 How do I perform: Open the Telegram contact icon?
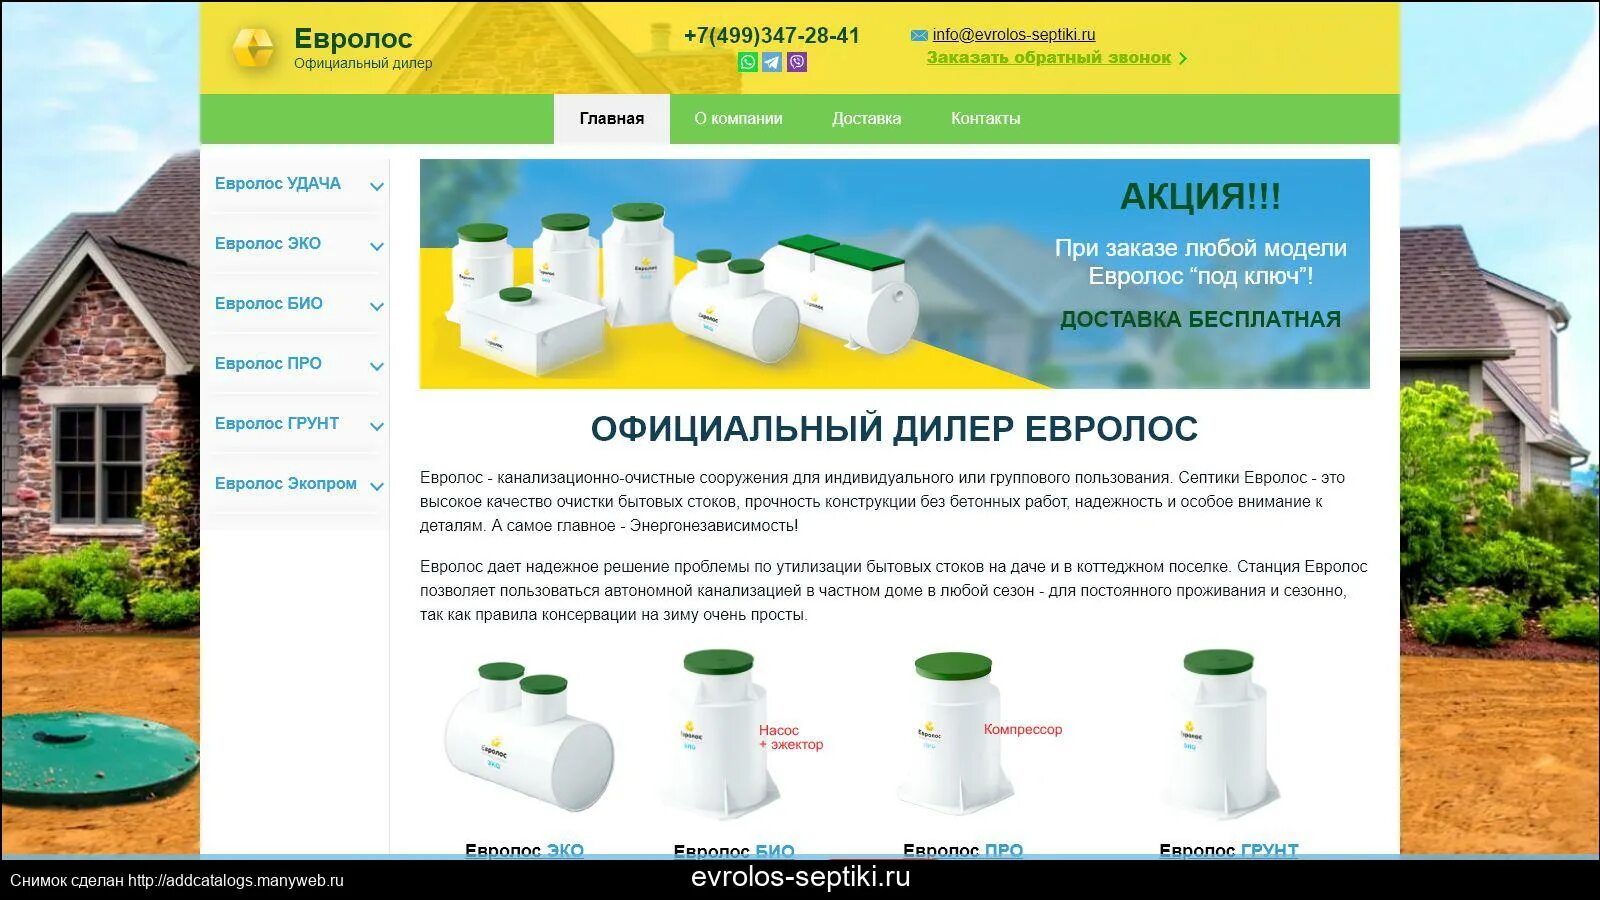[772, 62]
